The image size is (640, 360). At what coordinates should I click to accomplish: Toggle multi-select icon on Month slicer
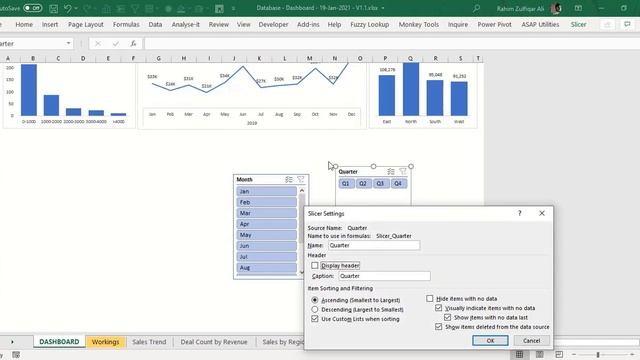289,179
